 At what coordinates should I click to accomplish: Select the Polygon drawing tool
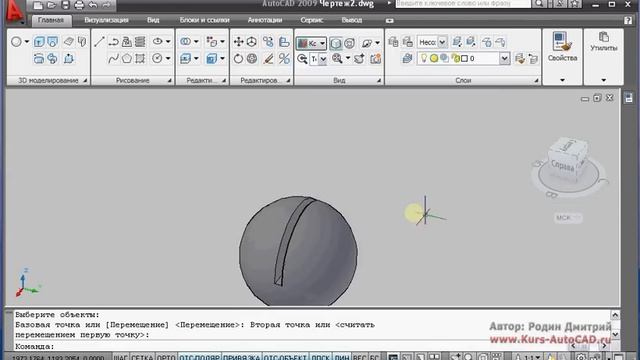(x=127, y=58)
